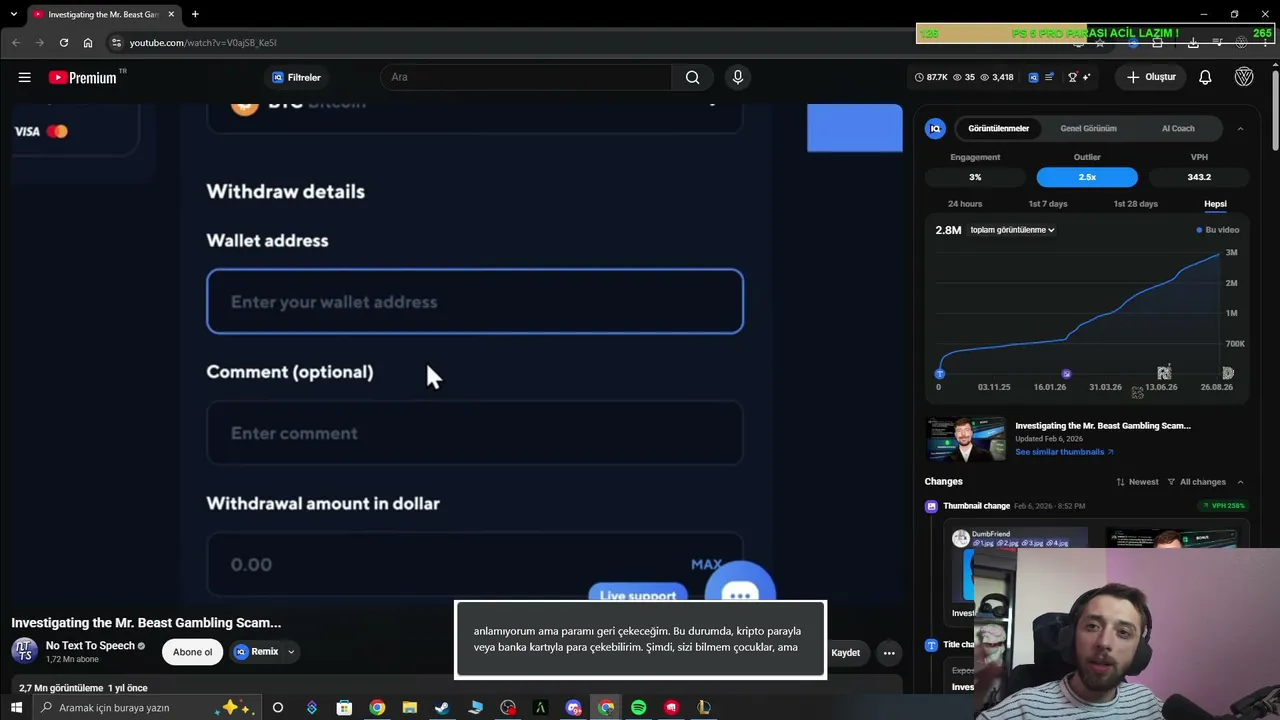Open the Discord icon in the taskbar
1280x720 pixels.
573,708
